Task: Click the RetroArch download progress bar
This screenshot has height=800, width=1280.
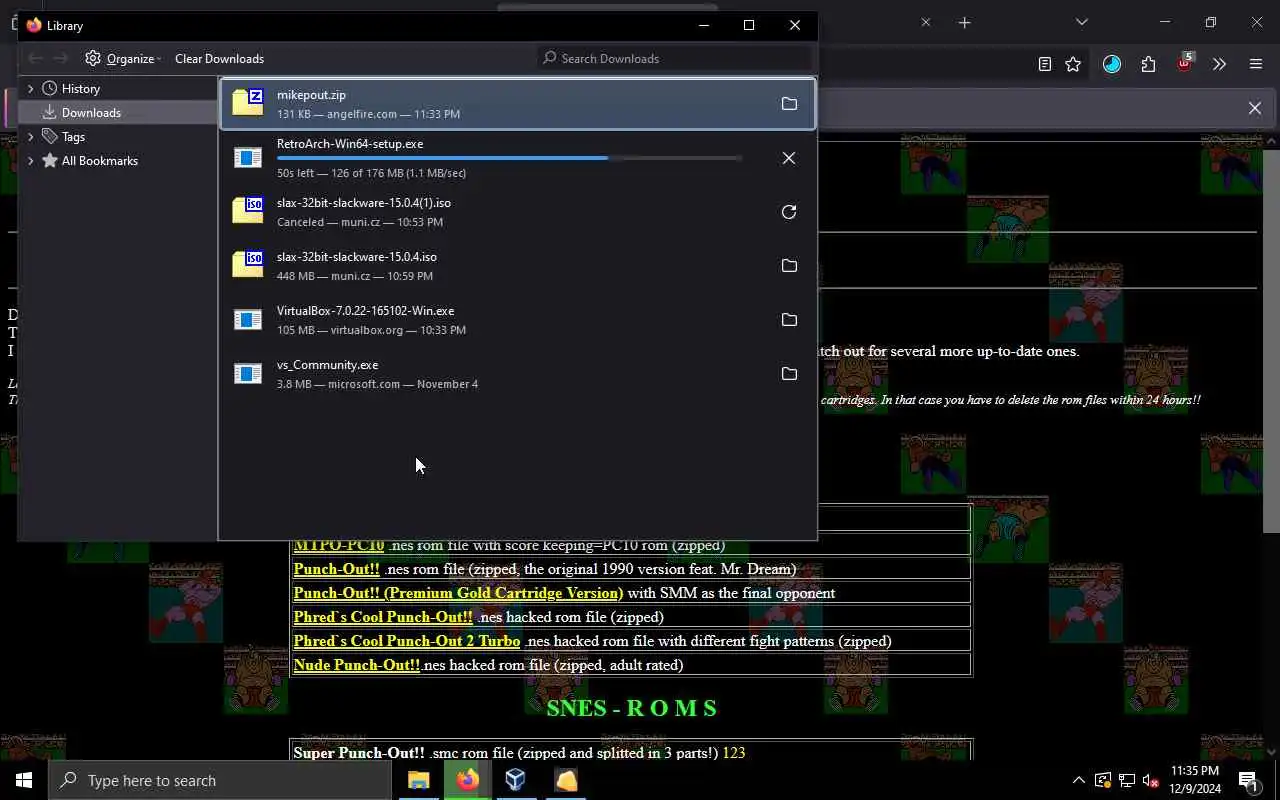Action: tap(509, 158)
